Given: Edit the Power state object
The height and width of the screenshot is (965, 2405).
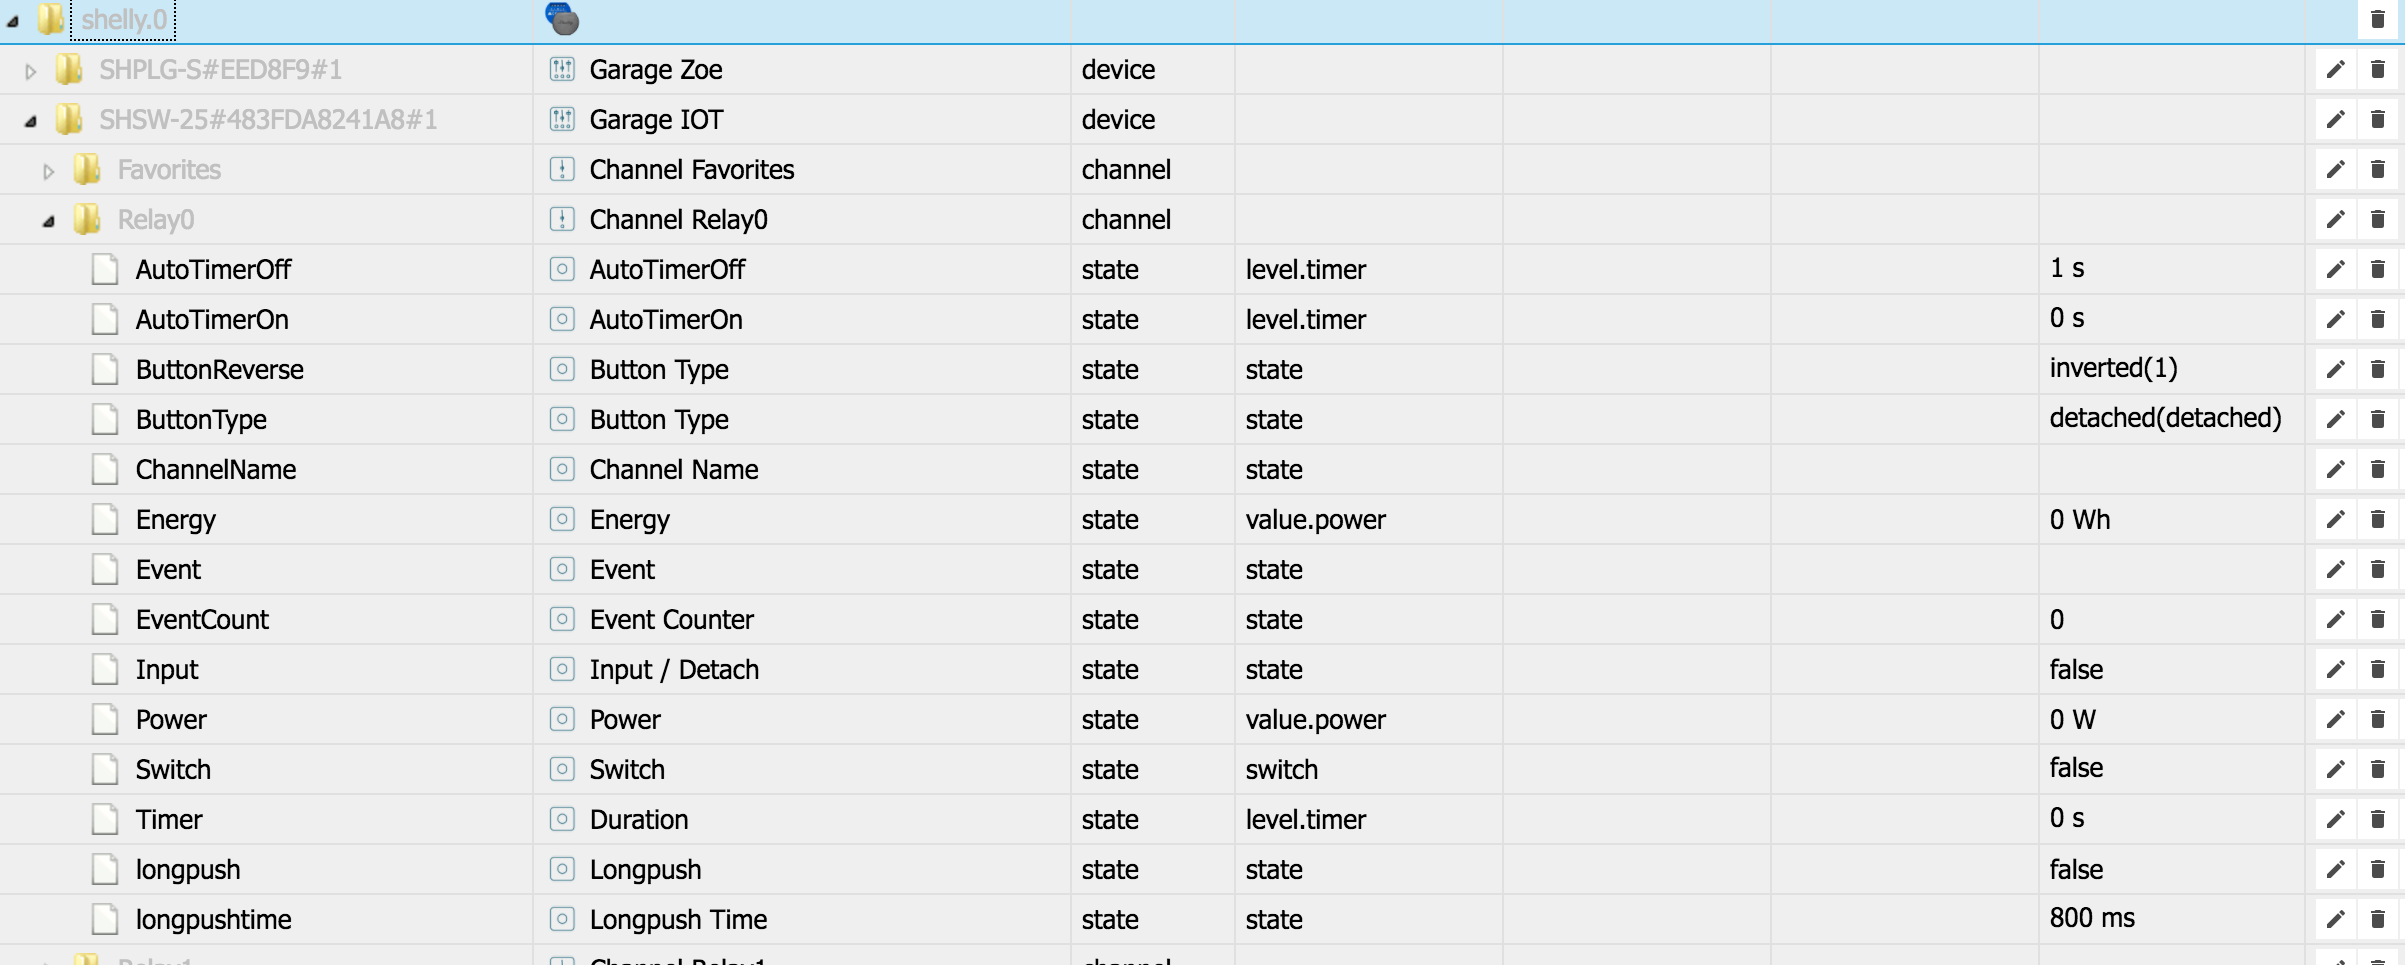Looking at the screenshot, I should (2335, 720).
